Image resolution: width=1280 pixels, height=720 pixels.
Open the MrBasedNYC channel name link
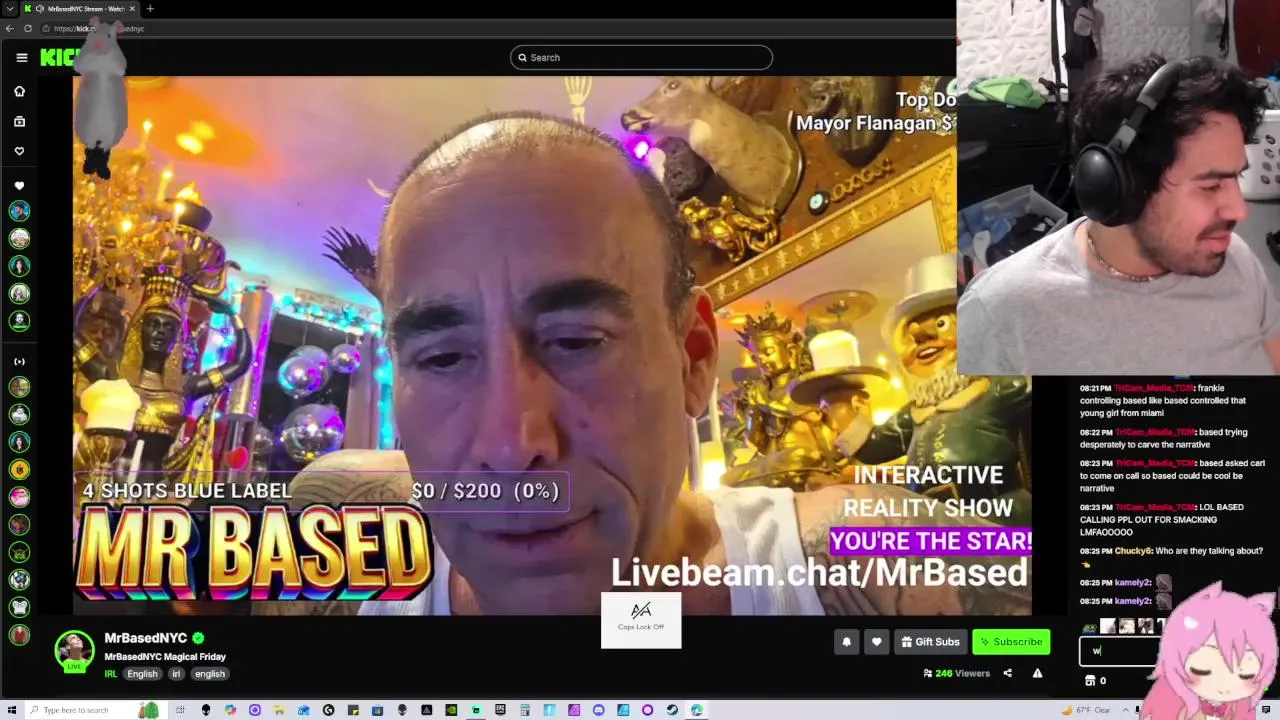pyautogui.click(x=146, y=638)
